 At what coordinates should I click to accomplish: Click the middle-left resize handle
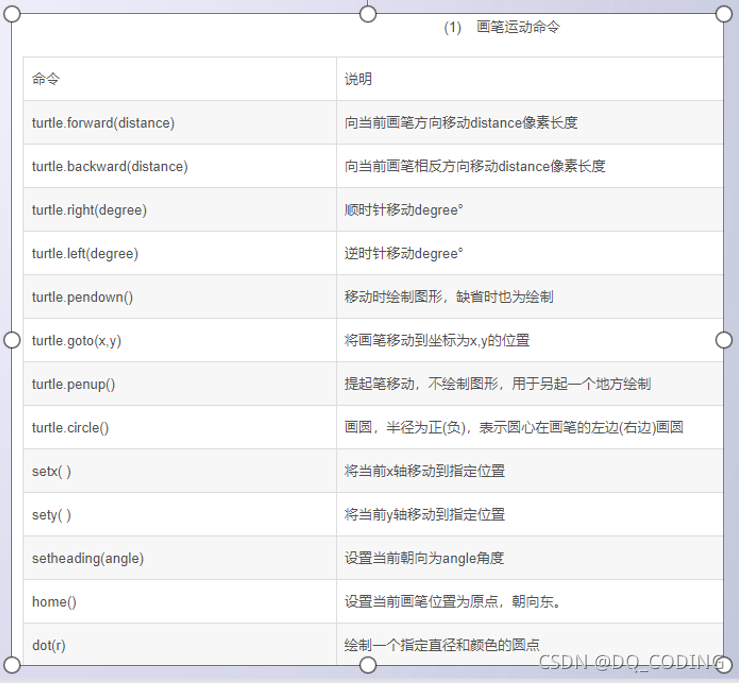tap(12, 340)
